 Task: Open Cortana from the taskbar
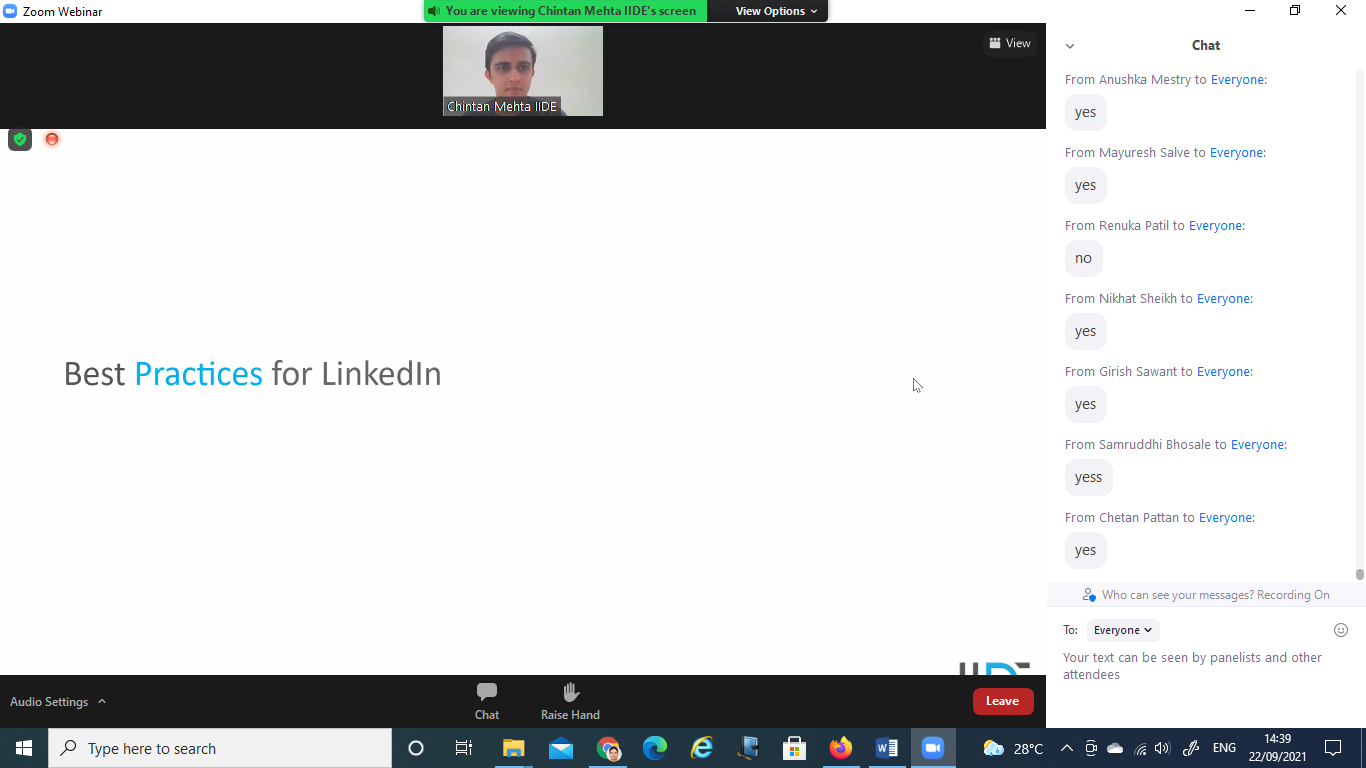click(416, 748)
